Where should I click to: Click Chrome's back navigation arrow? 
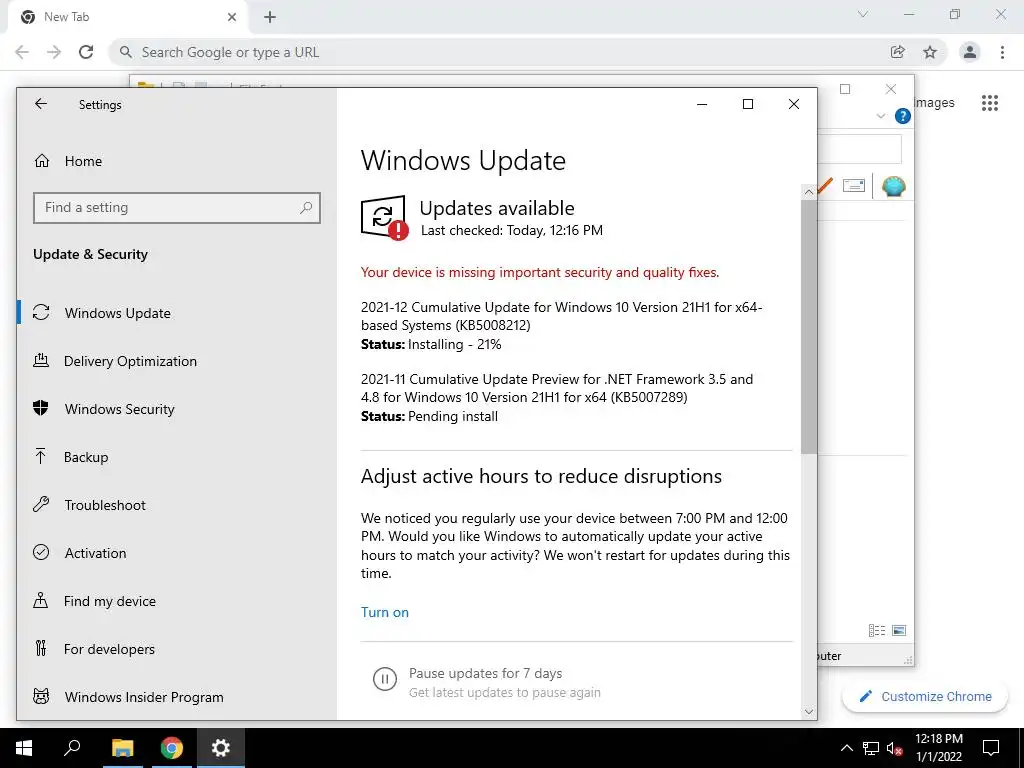[22, 52]
